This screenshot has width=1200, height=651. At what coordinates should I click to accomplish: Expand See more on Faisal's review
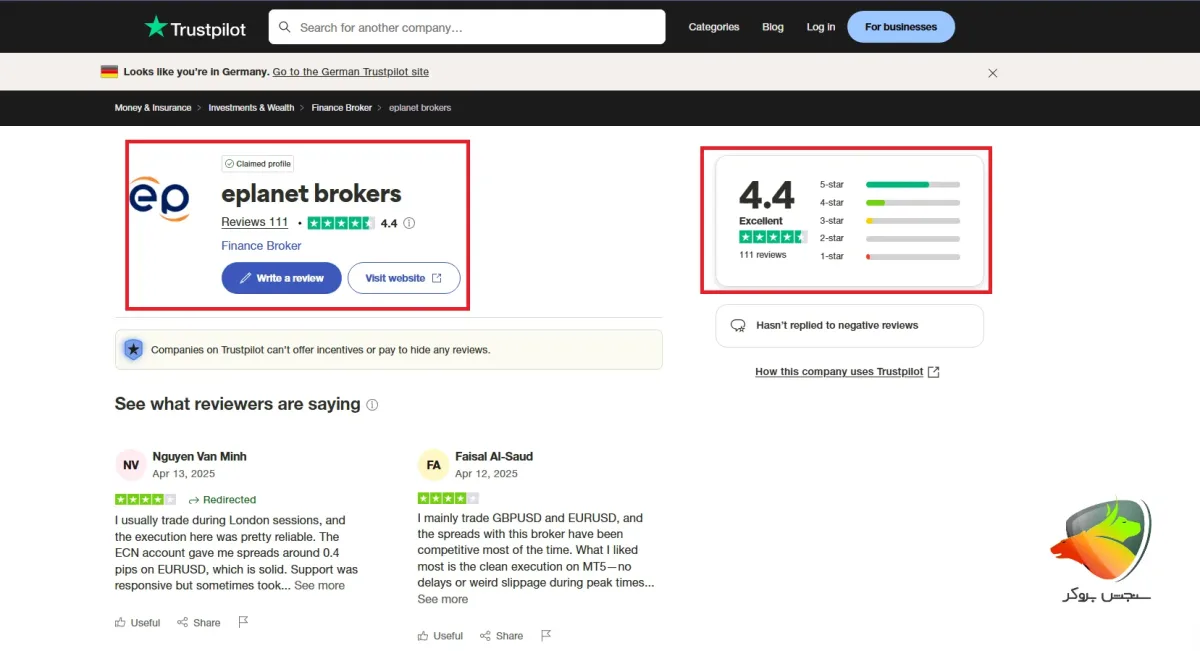(443, 599)
